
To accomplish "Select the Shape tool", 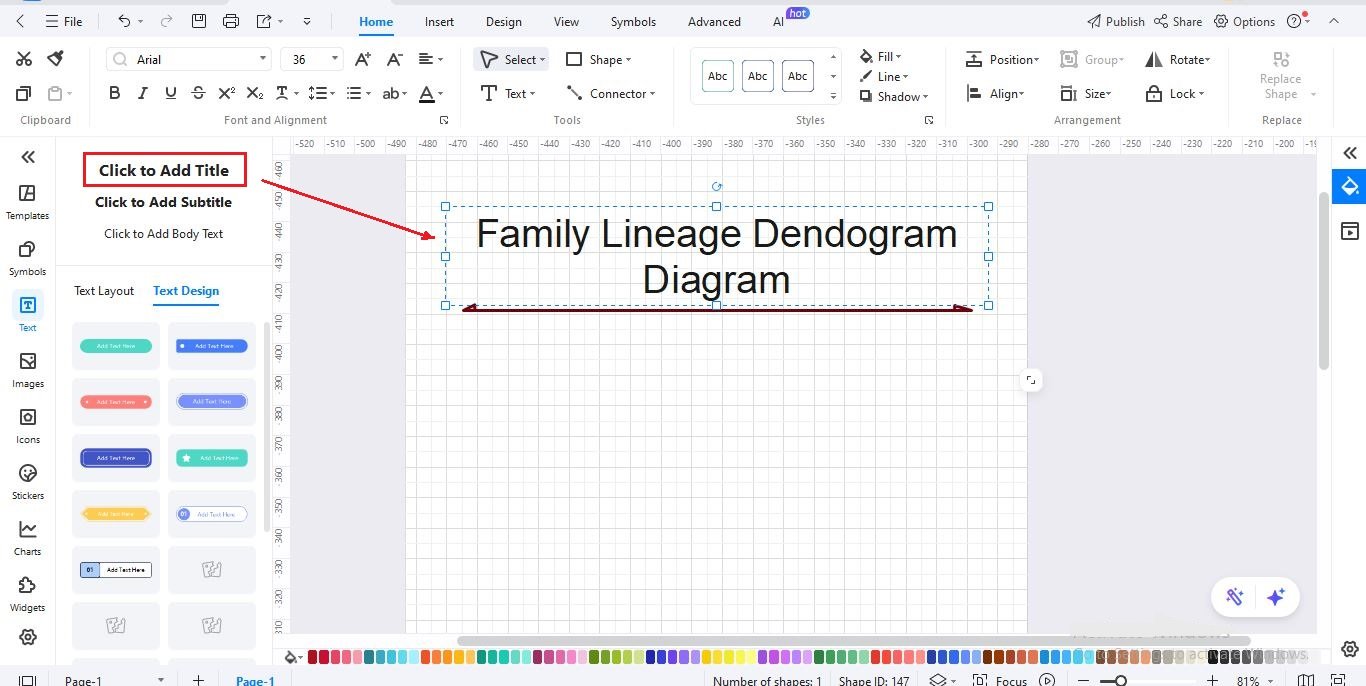I will pos(598,59).
